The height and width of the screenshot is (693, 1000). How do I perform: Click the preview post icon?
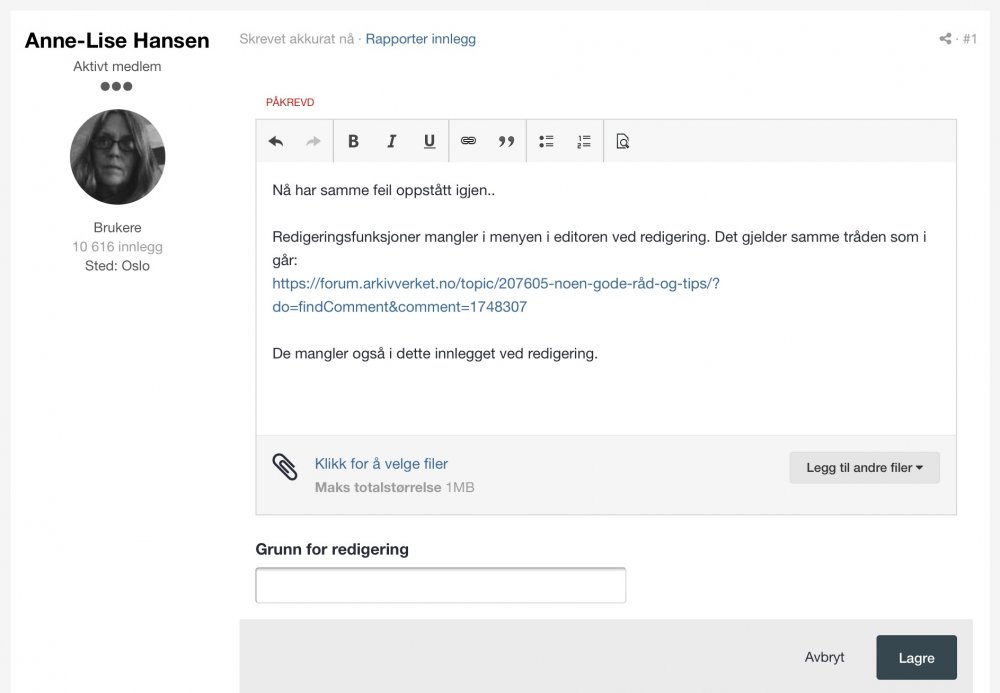point(623,142)
